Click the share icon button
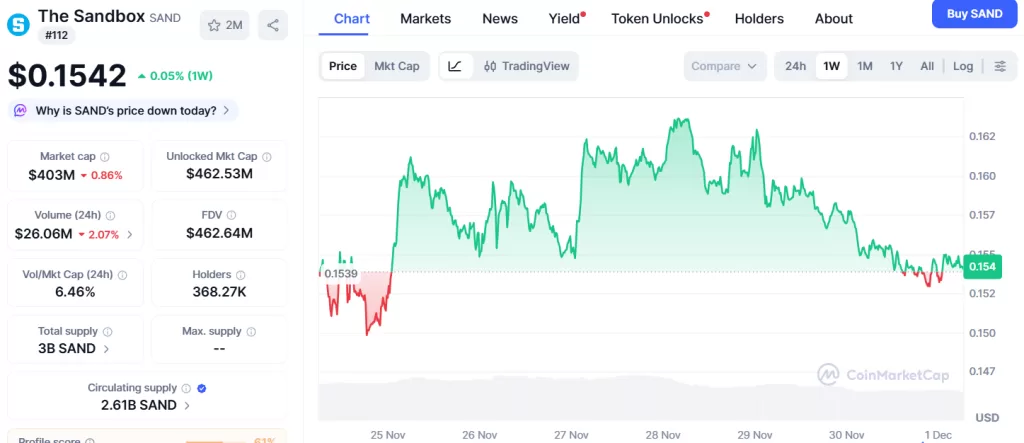Image resolution: width=1024 pixels, height=443 pixels. [272, 25]
